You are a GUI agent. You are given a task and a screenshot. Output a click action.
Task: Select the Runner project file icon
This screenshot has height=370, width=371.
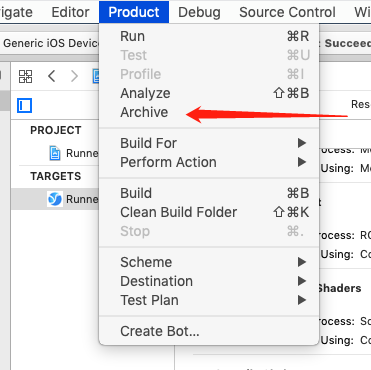(x=55, y=153)
